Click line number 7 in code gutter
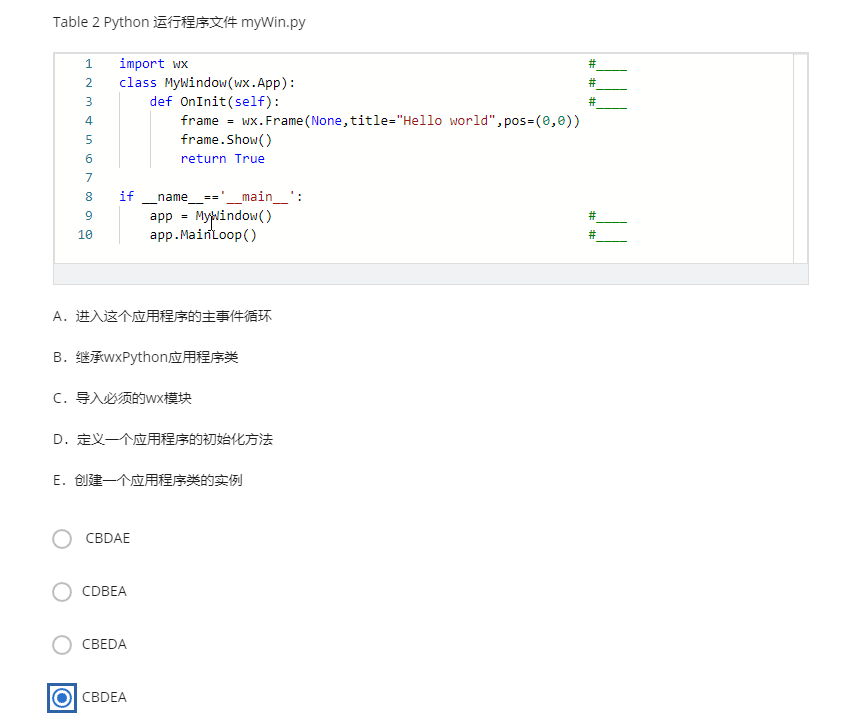This screenshot has width=862, height=714. (89, 178)
